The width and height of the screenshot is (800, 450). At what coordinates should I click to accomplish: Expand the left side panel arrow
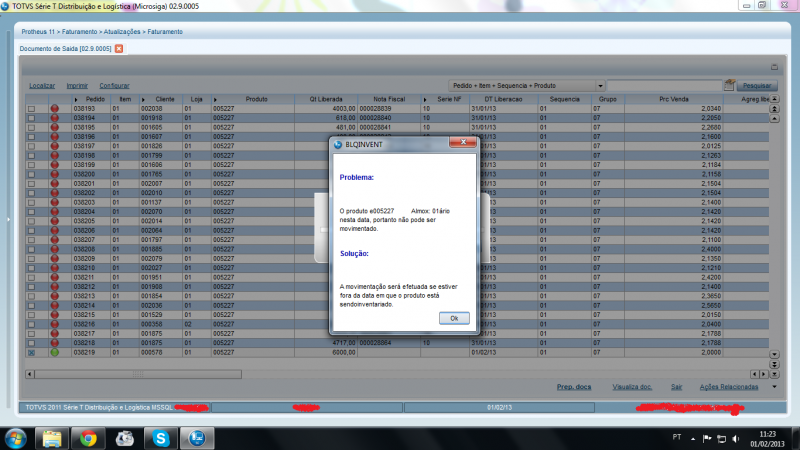(8, 219)
